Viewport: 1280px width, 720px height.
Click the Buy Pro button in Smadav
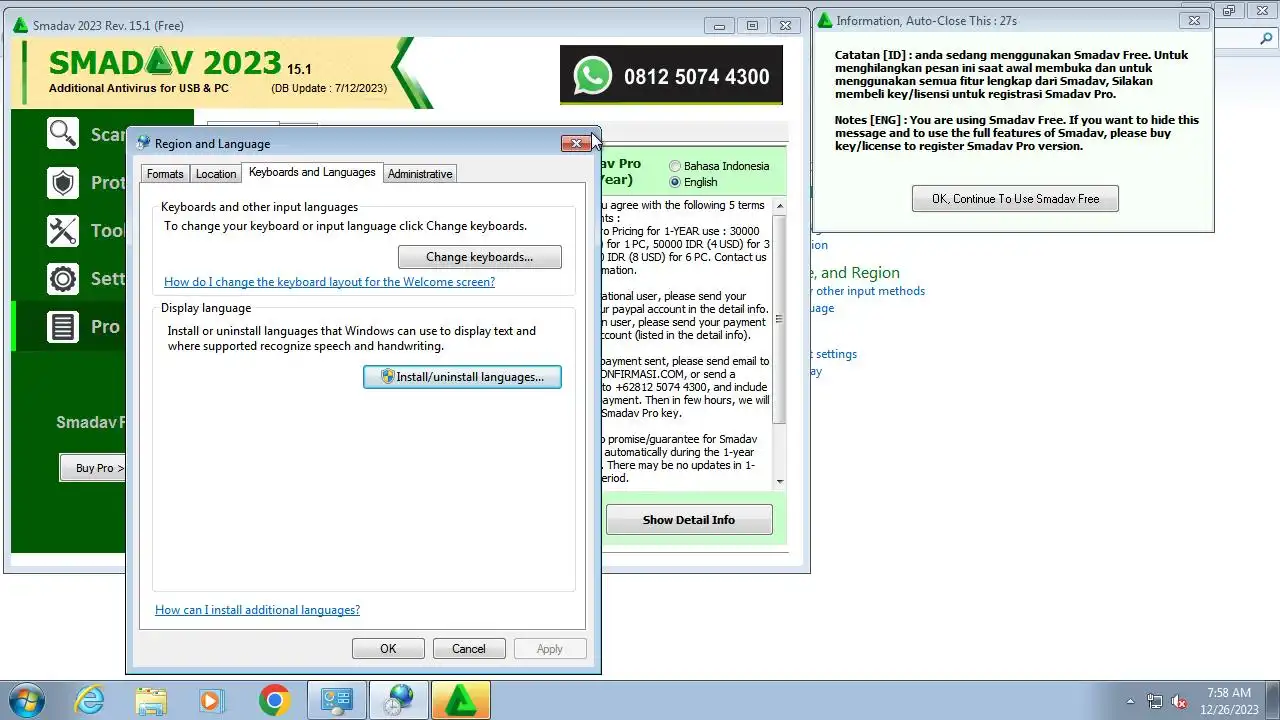(94, 468)
